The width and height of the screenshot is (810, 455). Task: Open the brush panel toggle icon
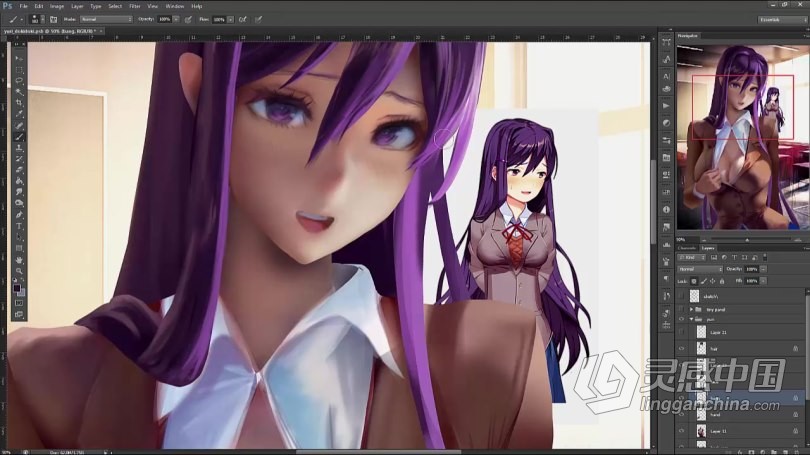click(53, 19)
